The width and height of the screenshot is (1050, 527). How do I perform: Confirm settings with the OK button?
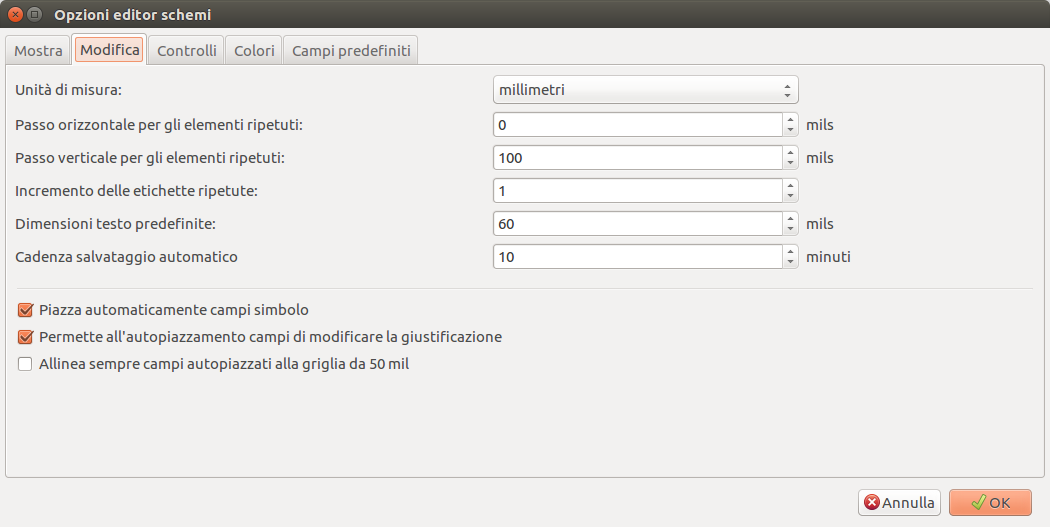coord(990,502)
